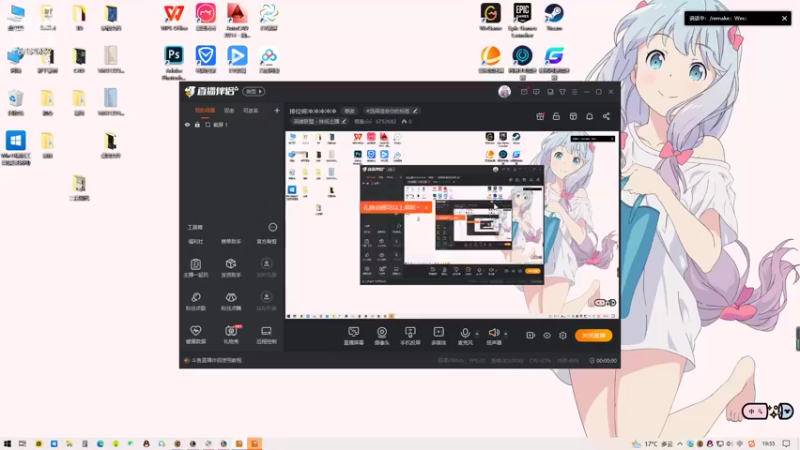Open the user avatar in the title bar

[504, 92]
